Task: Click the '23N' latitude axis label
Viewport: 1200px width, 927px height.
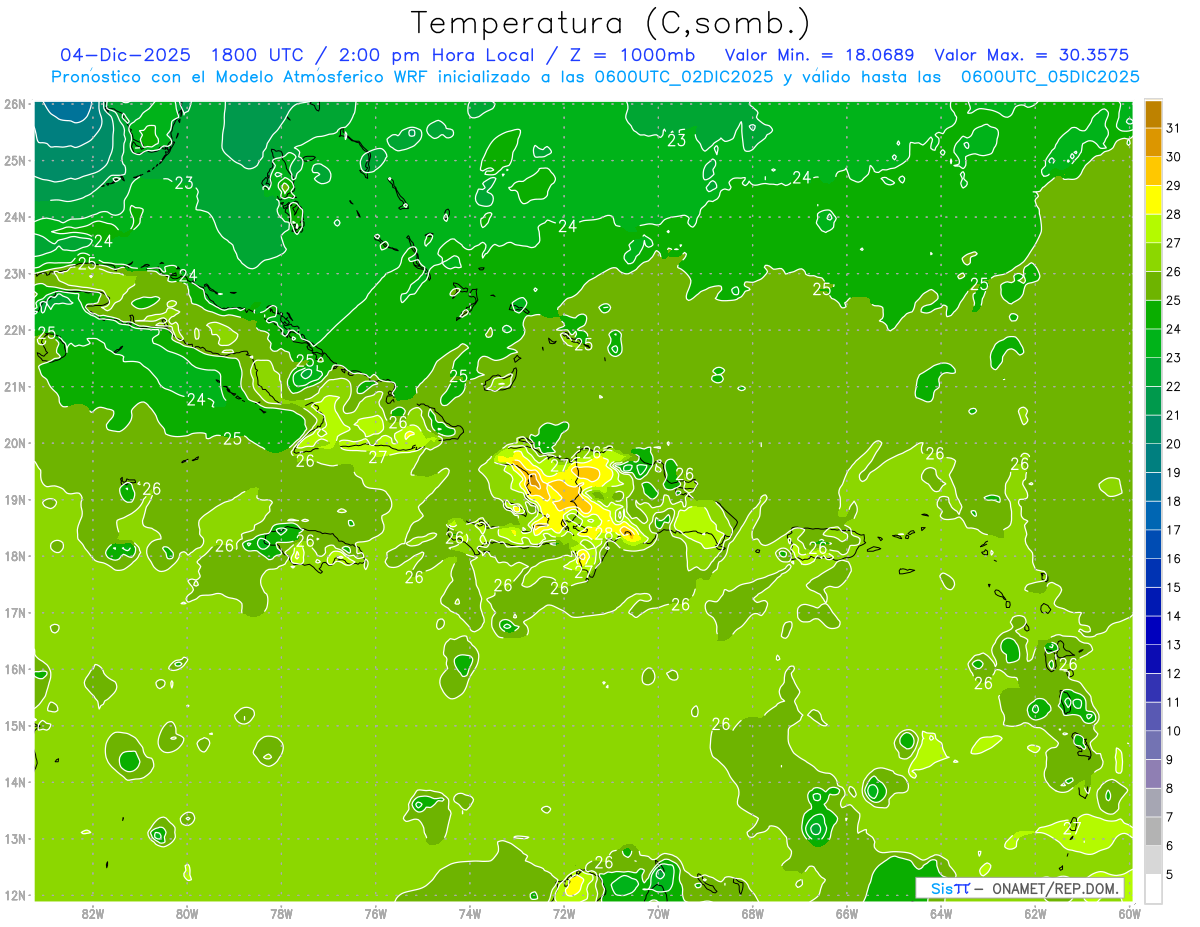Action: coord(14,274)
